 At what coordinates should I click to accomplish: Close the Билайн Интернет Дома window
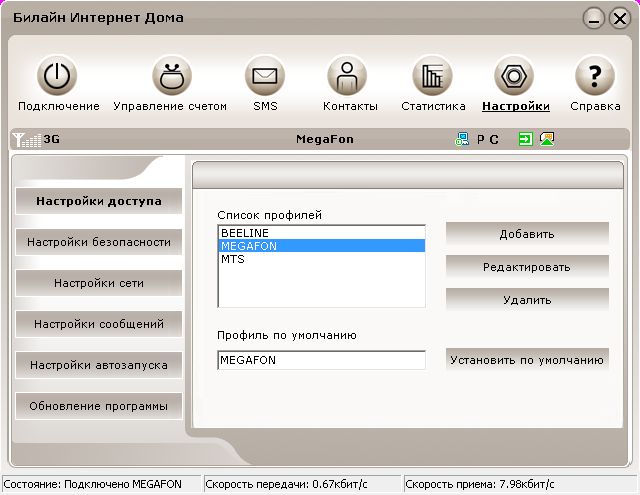pos(620,18)
